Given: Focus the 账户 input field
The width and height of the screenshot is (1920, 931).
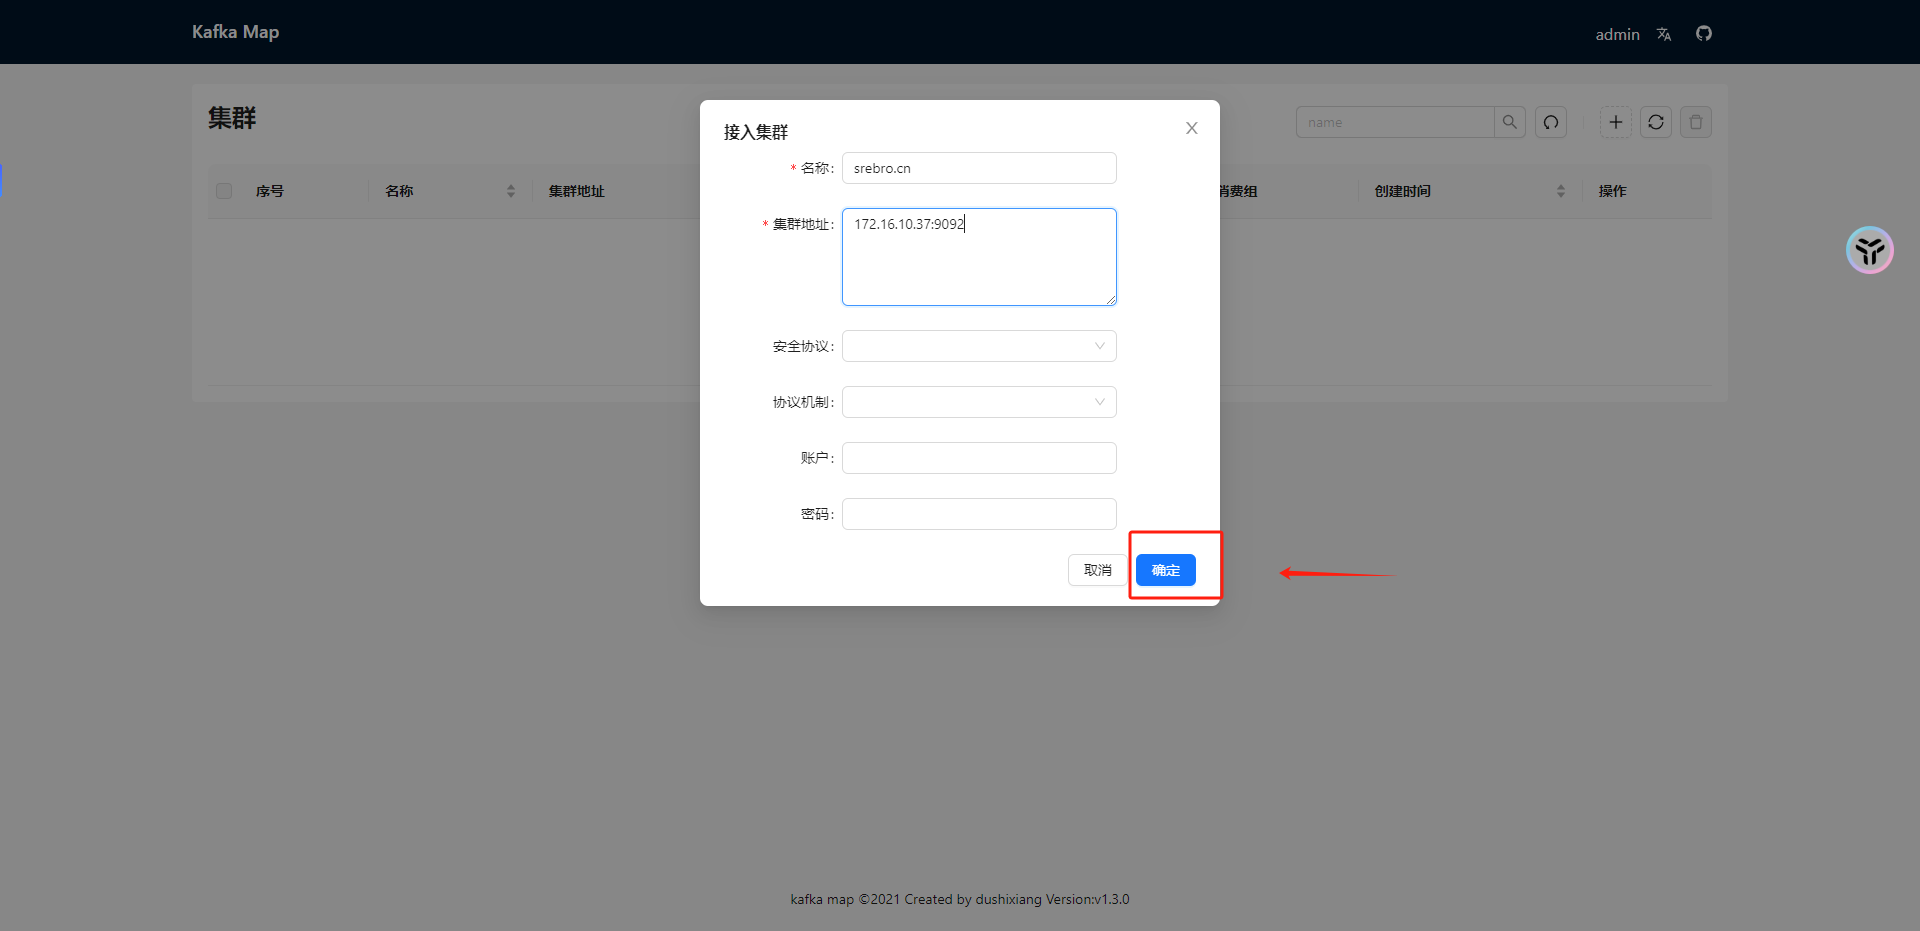Looking at the screenshot, I should click(979, 458).
